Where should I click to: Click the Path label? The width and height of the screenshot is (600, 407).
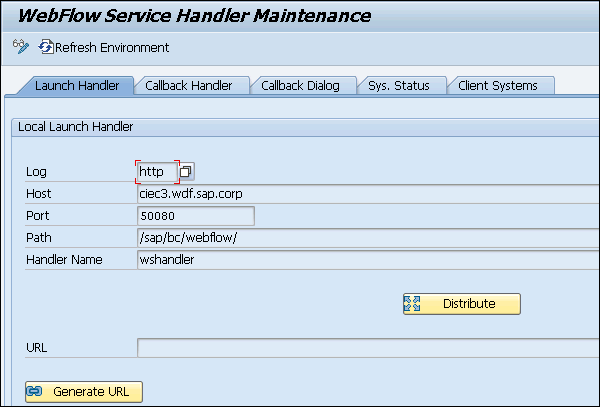tap(39, 238)
